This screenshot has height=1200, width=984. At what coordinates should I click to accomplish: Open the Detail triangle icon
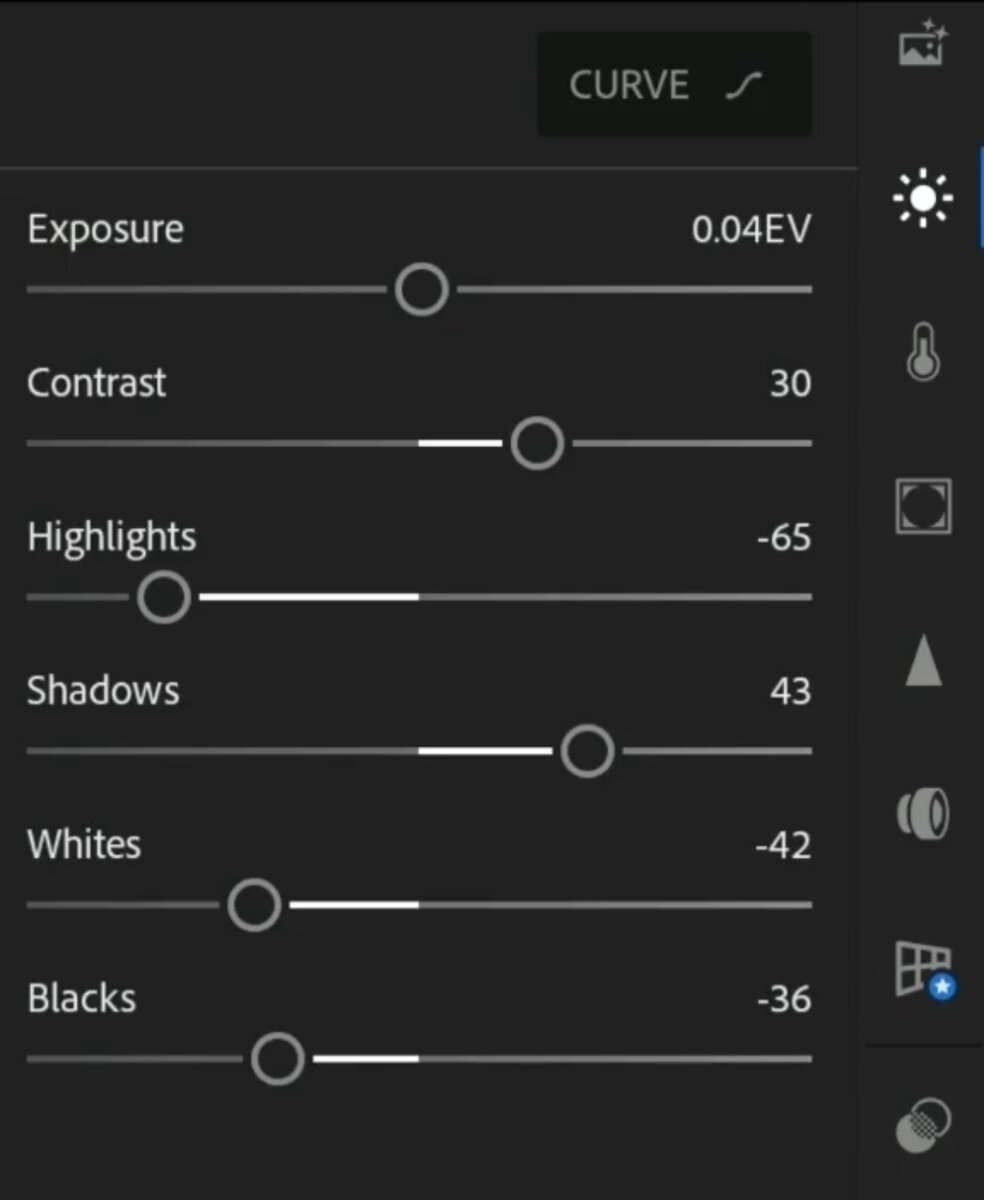tap(923, 662)
